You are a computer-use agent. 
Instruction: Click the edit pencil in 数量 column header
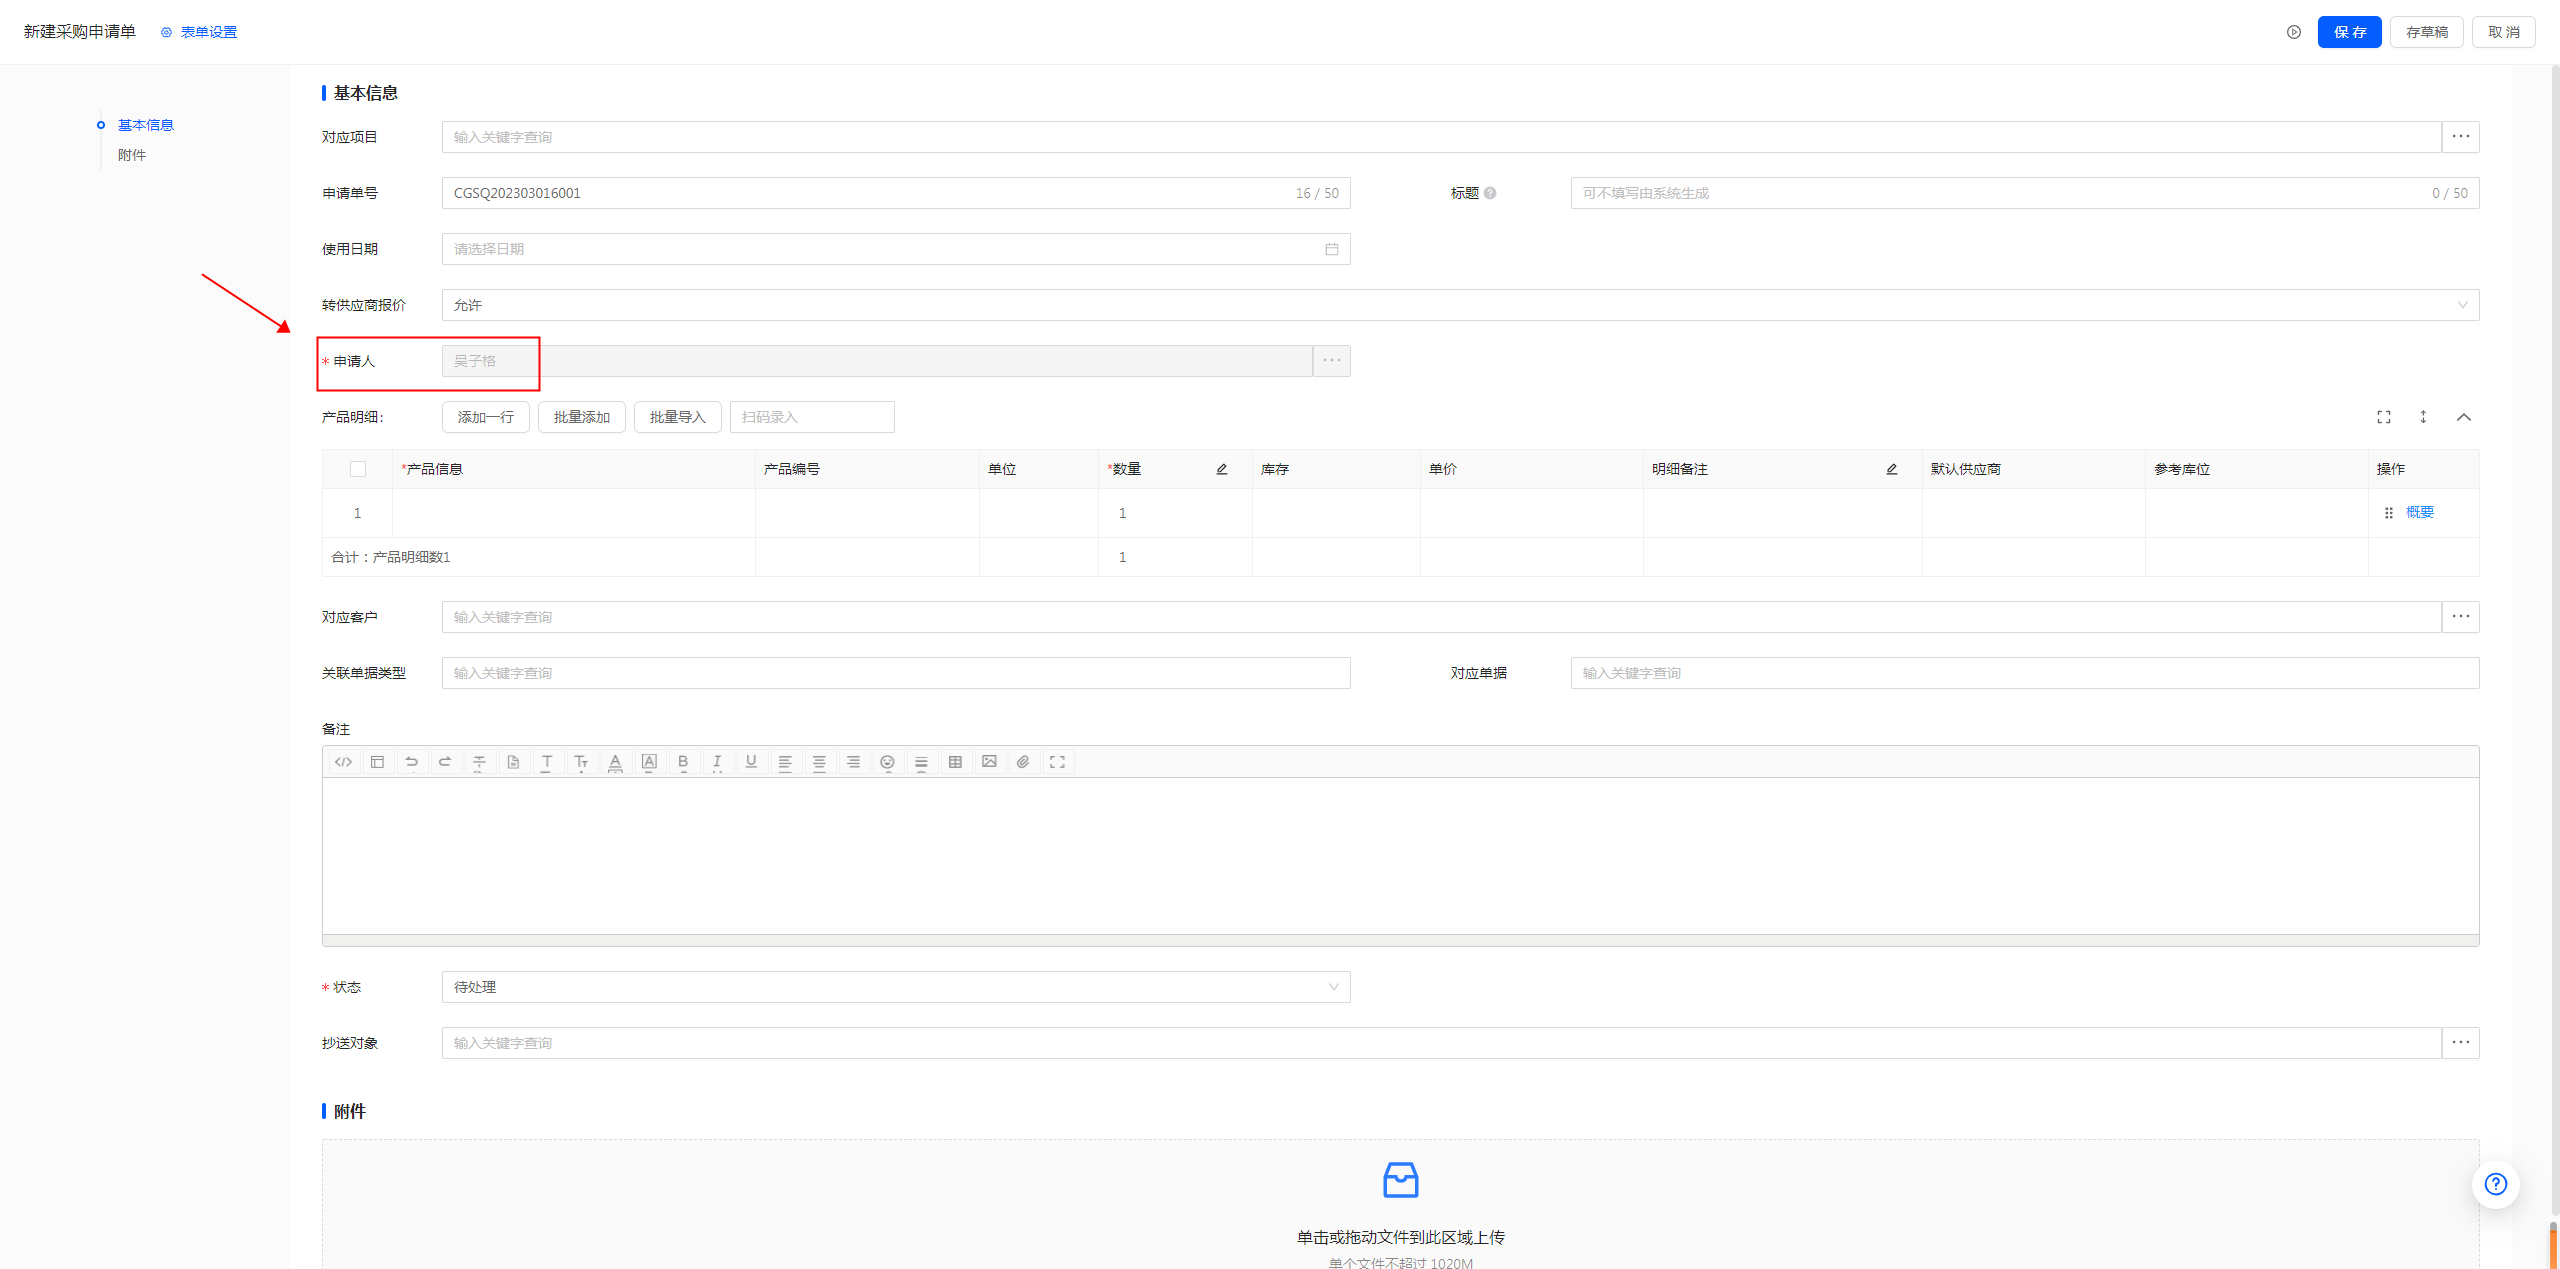click(1222, 469)
